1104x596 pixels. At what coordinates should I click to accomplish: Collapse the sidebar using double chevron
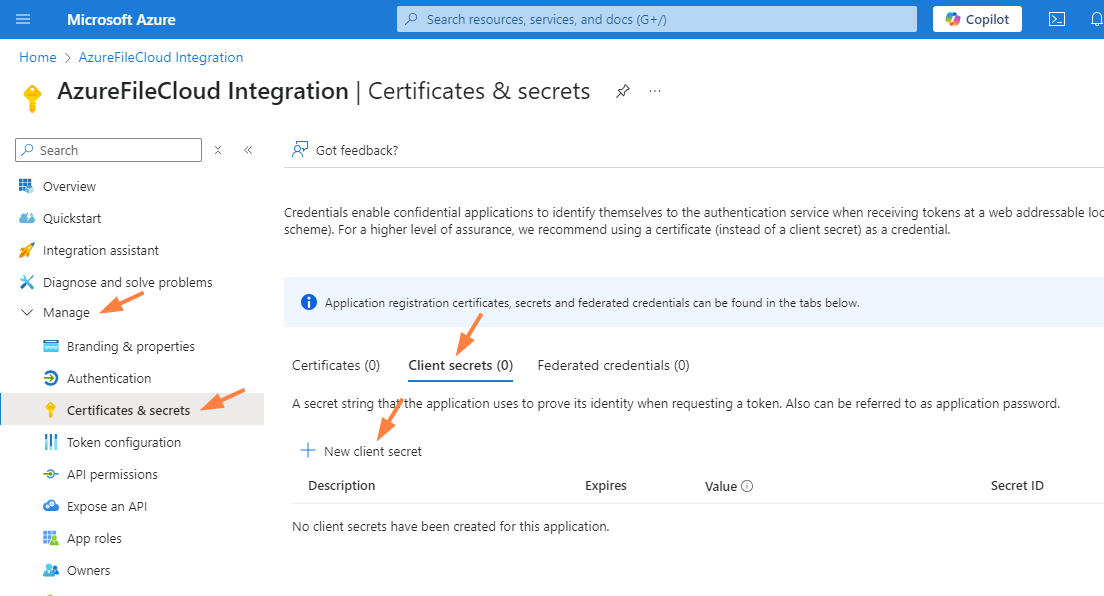pos(248,150)
